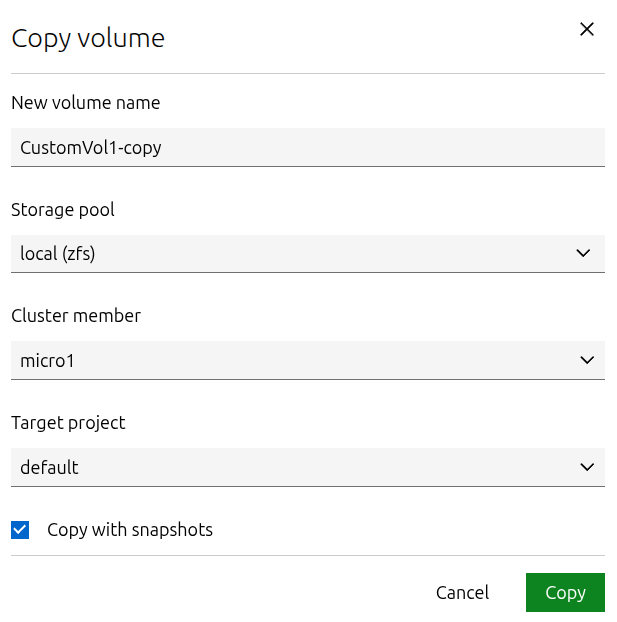
Task: Click the "Copy volume" dialog heading
Action: (x=88, y=39)
